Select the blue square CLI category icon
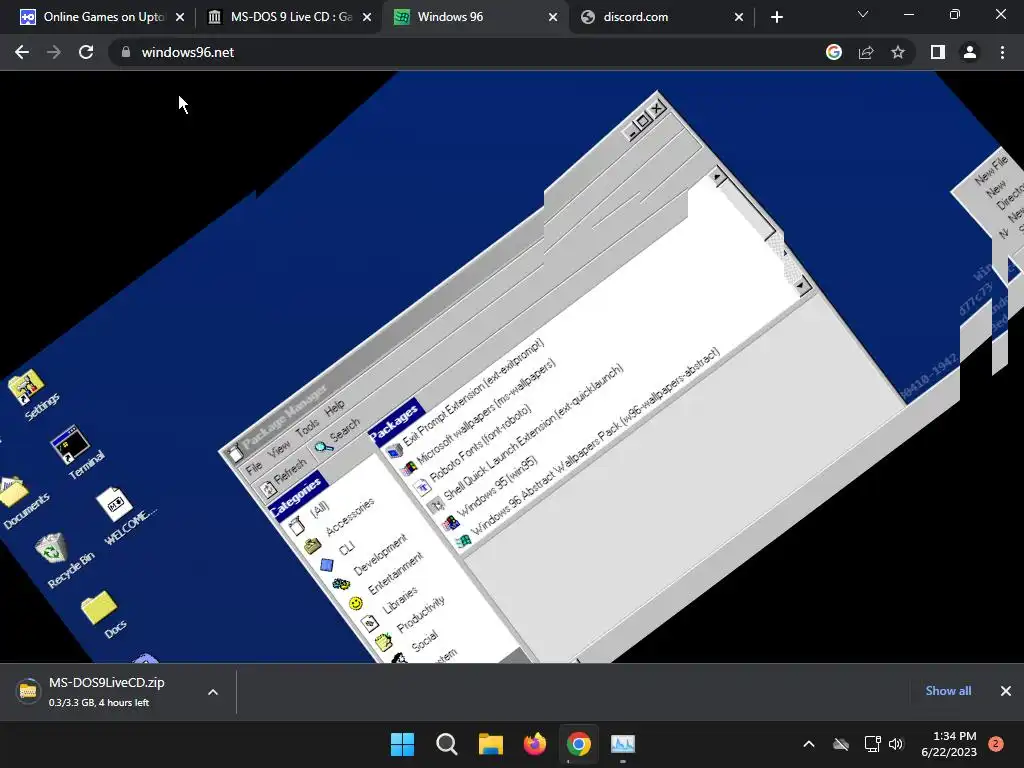 (327, 565)
